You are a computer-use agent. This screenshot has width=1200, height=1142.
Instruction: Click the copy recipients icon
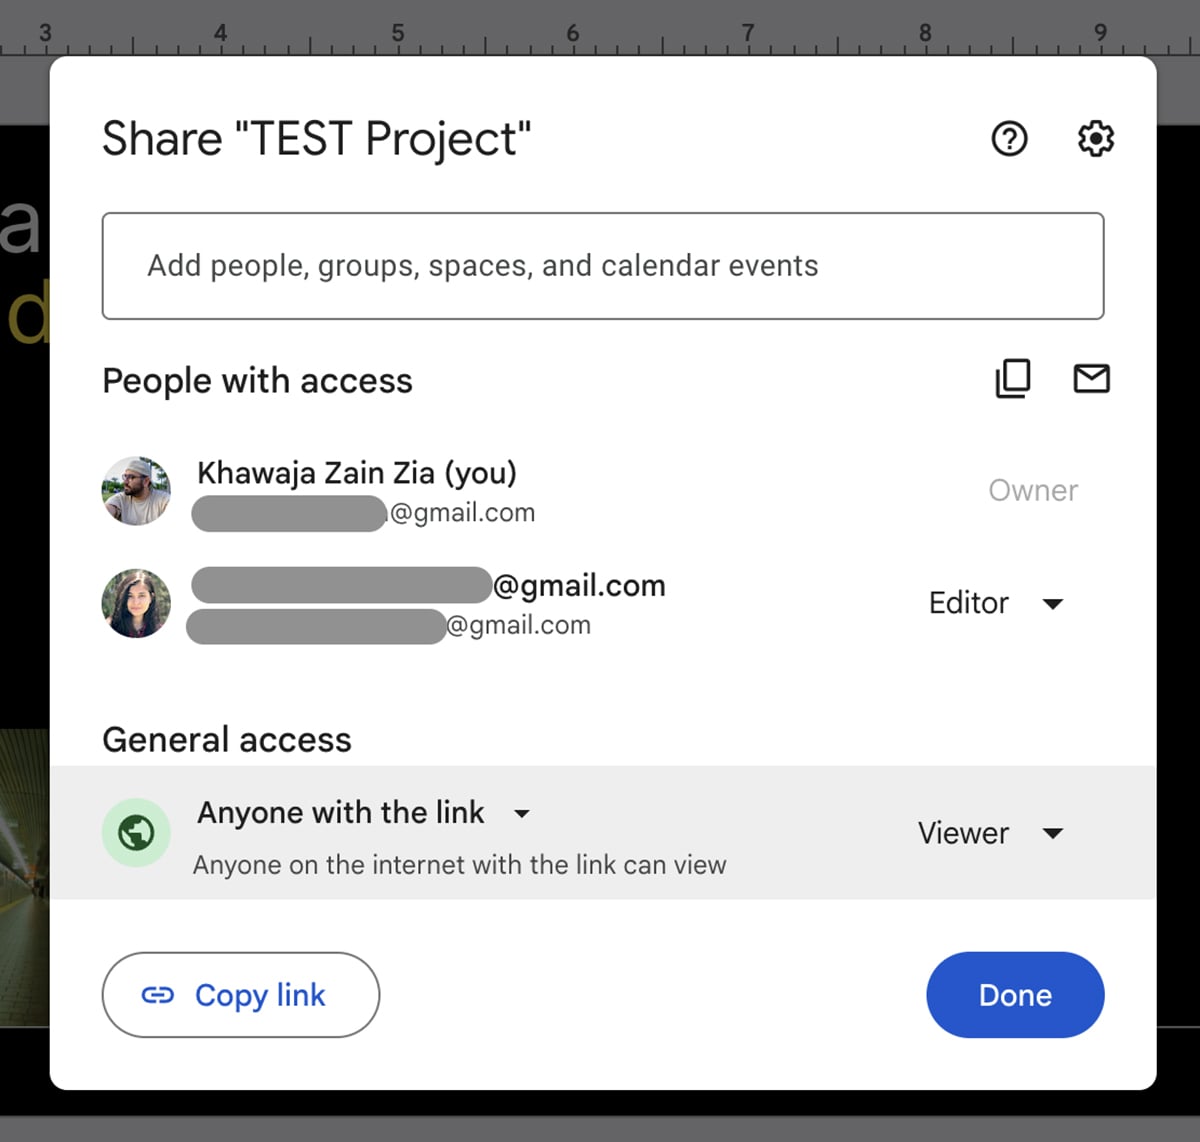point(1013,379)
